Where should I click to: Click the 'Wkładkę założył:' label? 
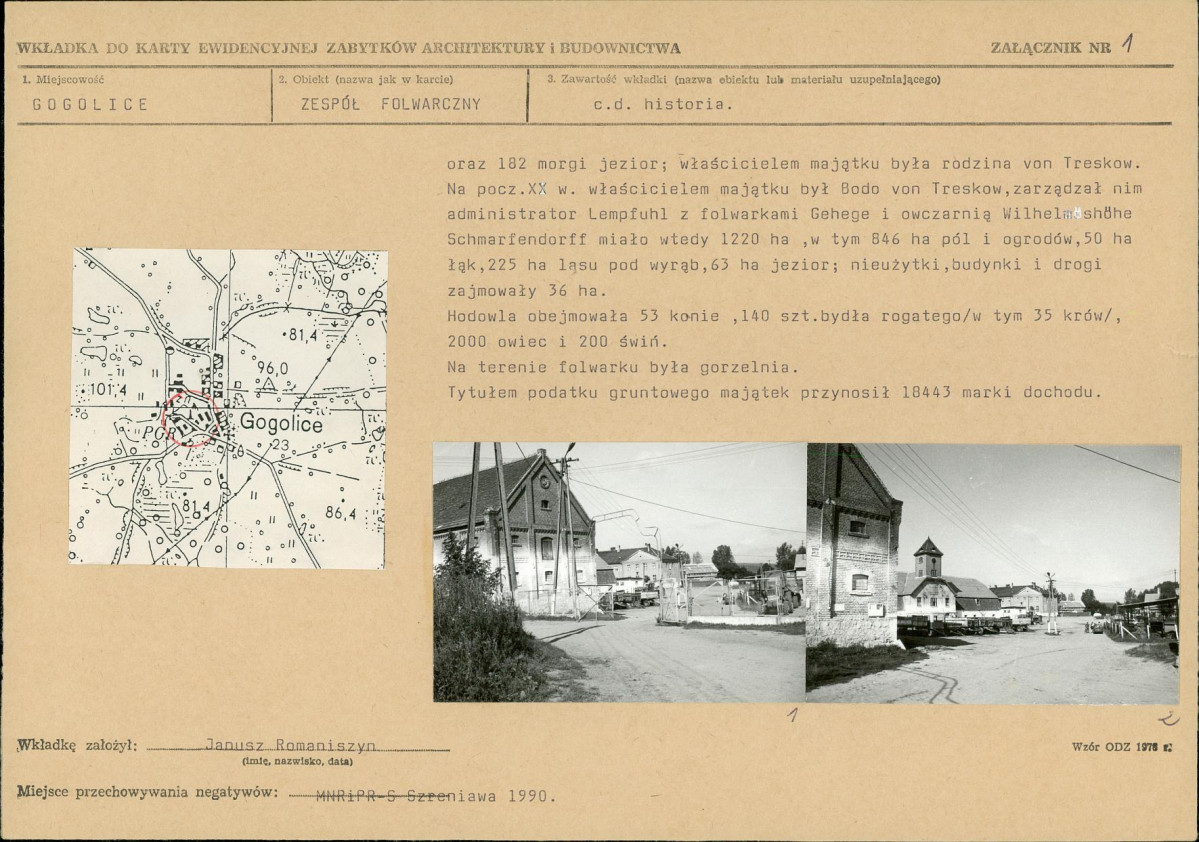coord(77,745)
